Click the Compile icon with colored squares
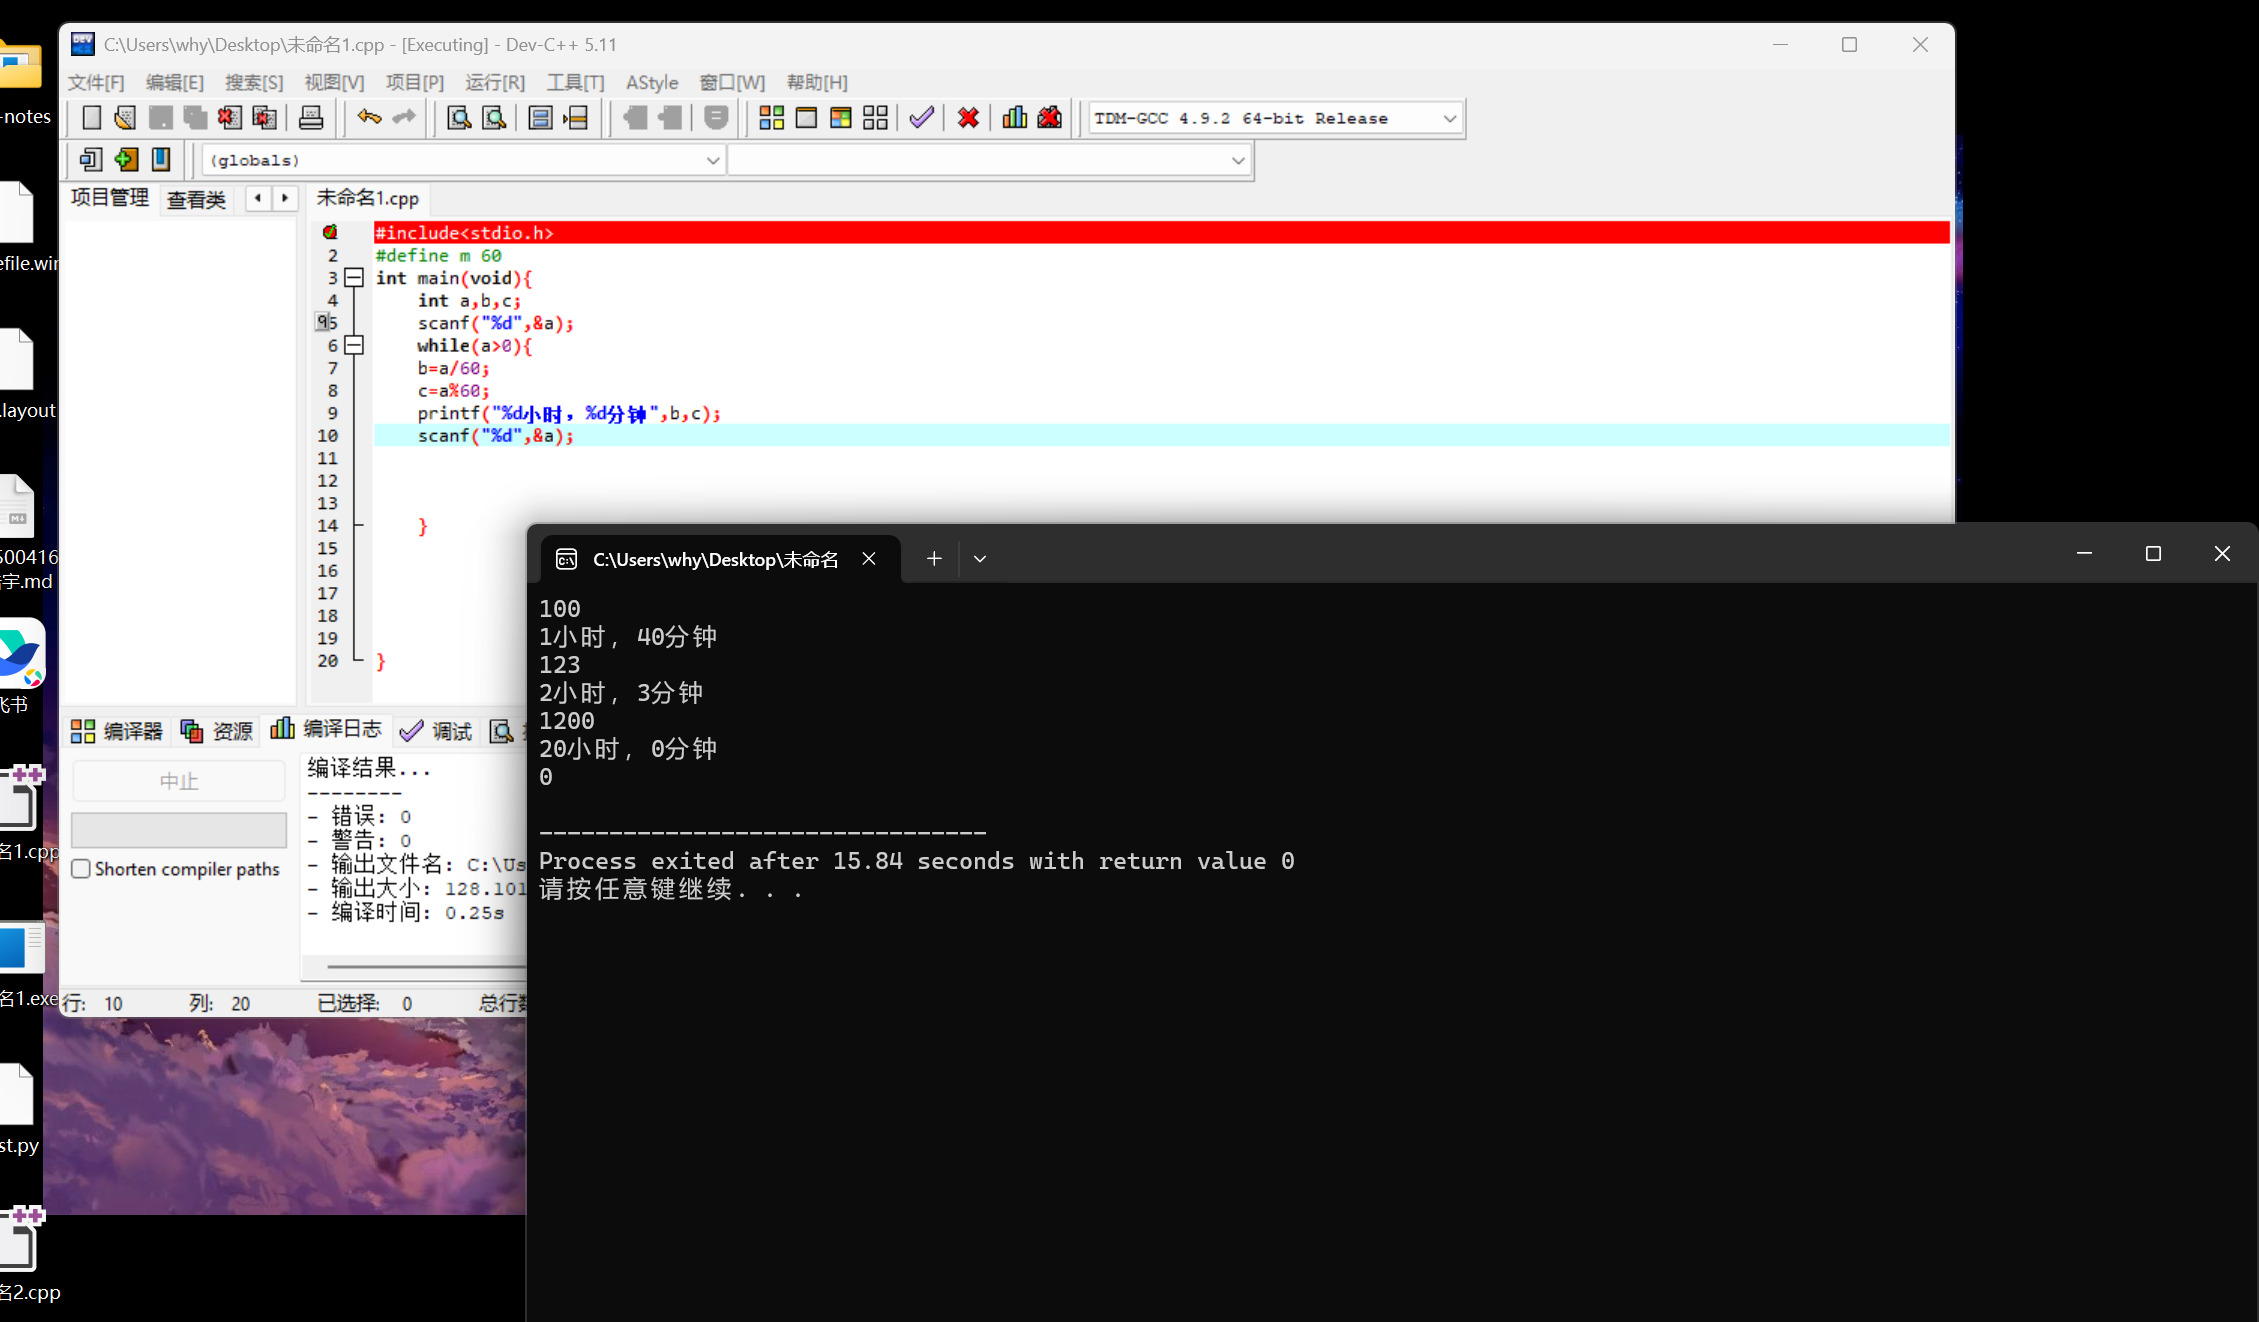 771,118
